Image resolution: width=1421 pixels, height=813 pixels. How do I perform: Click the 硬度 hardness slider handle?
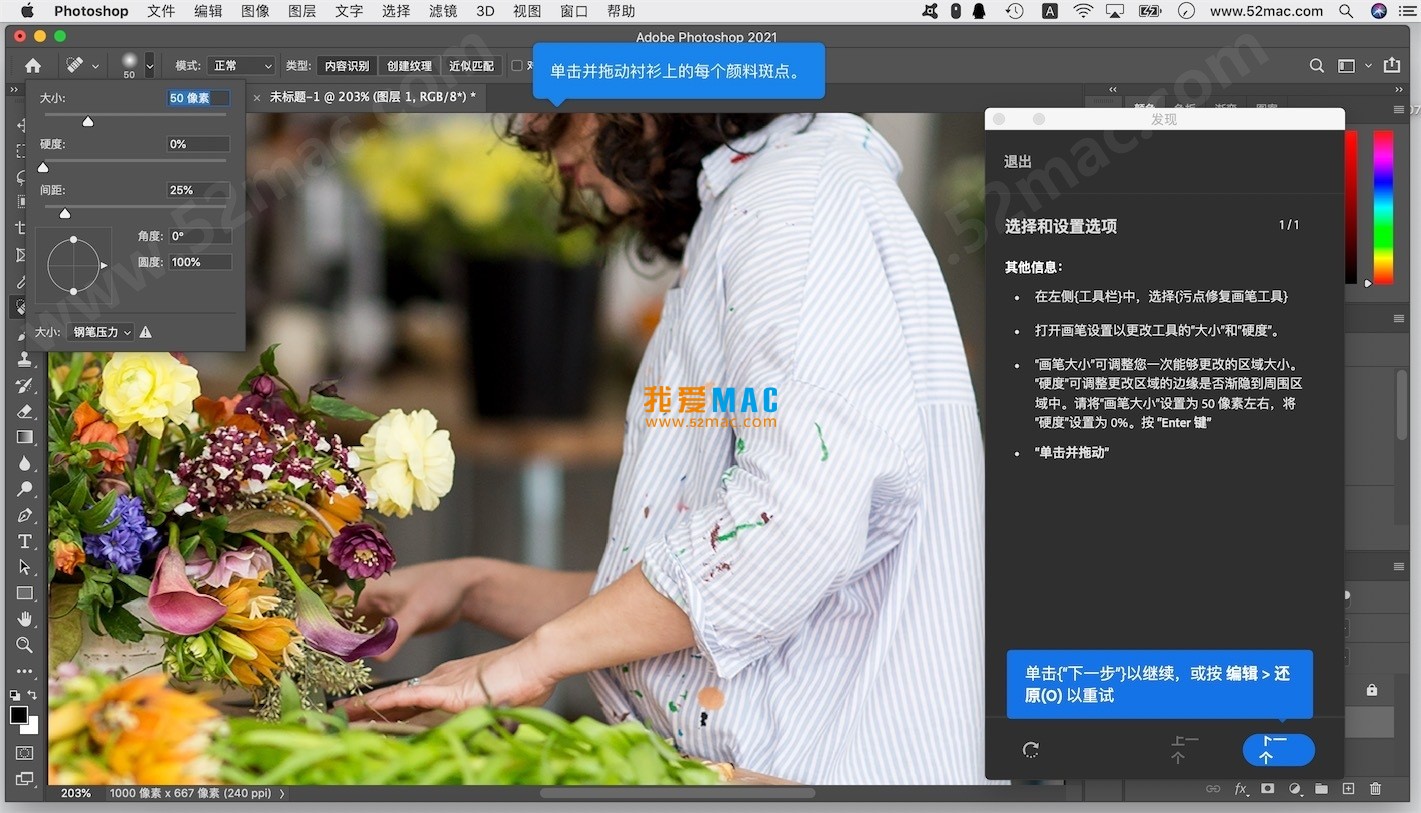tap(43, 168)
